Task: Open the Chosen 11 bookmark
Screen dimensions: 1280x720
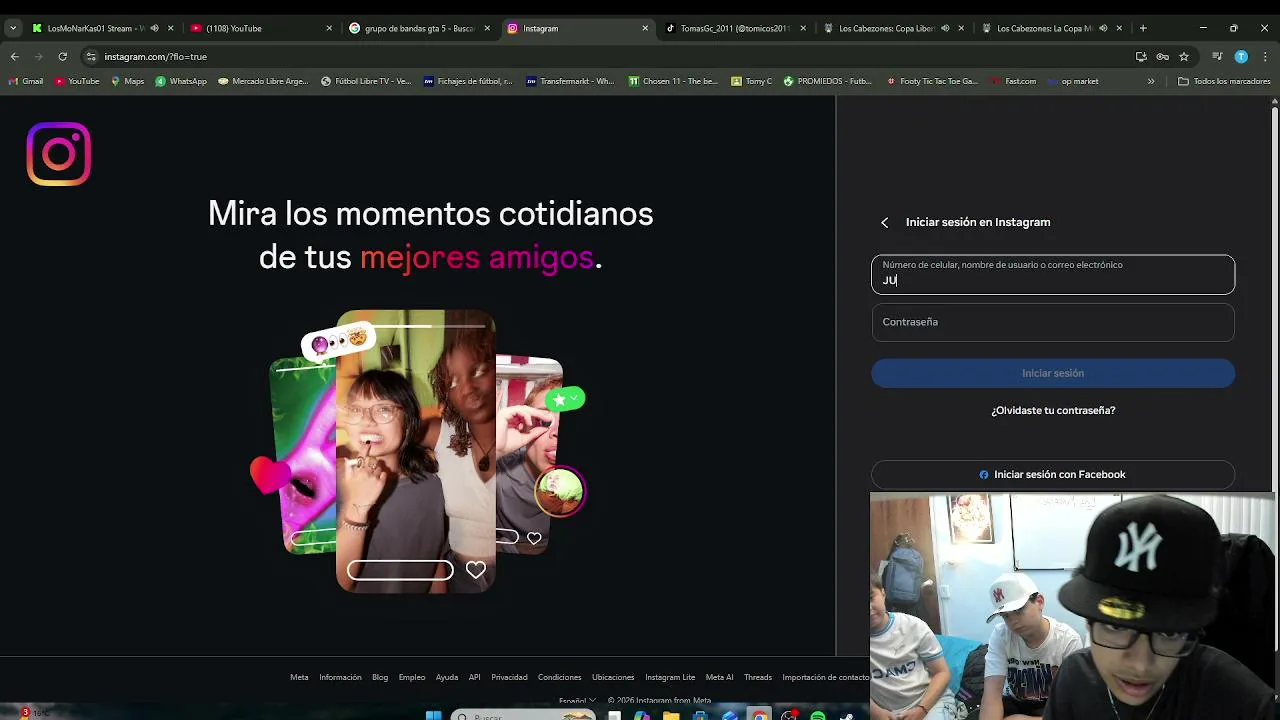Action: tap(673, 81)
